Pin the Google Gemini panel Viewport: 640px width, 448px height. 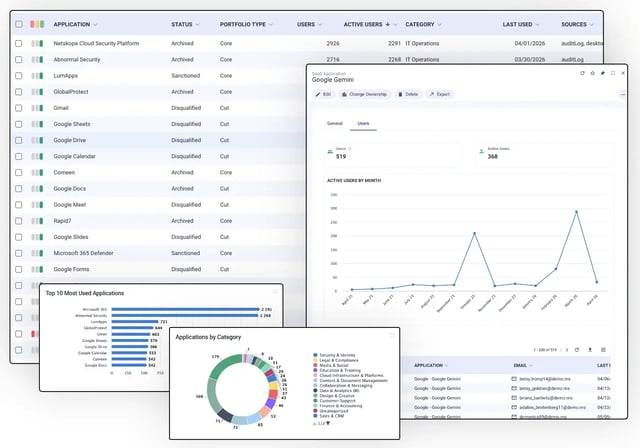[x=602, y=73]
